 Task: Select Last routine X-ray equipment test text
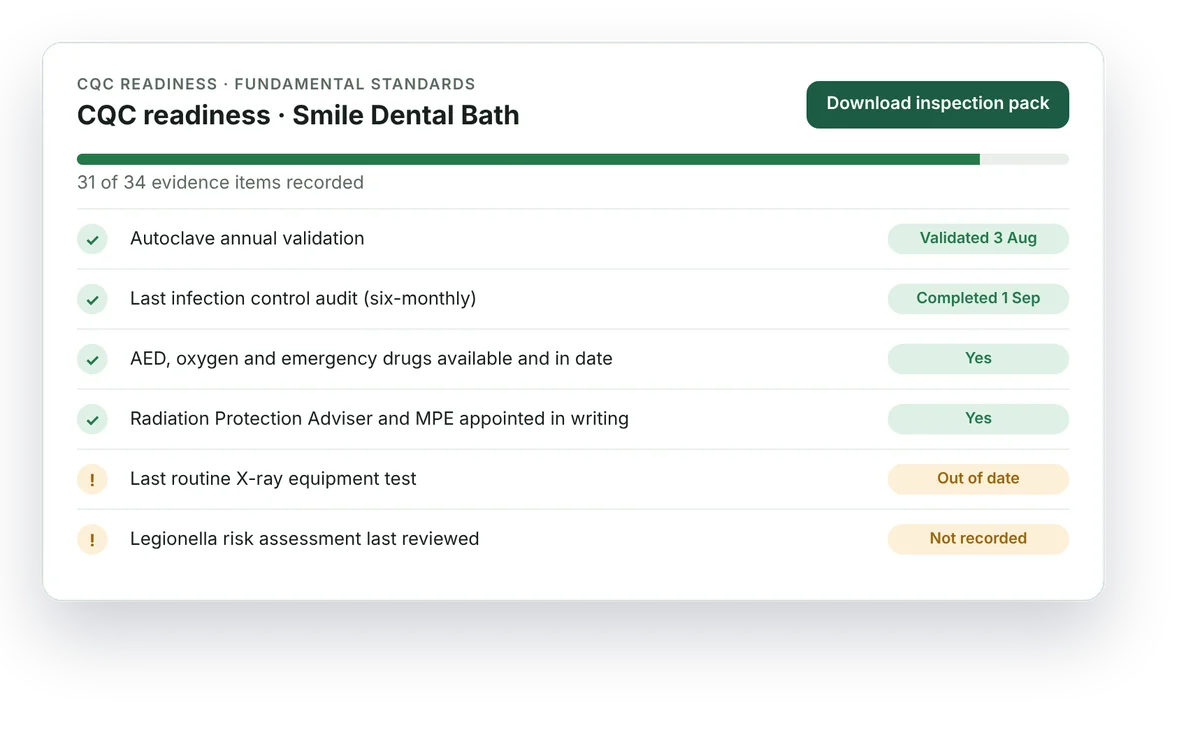pos(273,478)
